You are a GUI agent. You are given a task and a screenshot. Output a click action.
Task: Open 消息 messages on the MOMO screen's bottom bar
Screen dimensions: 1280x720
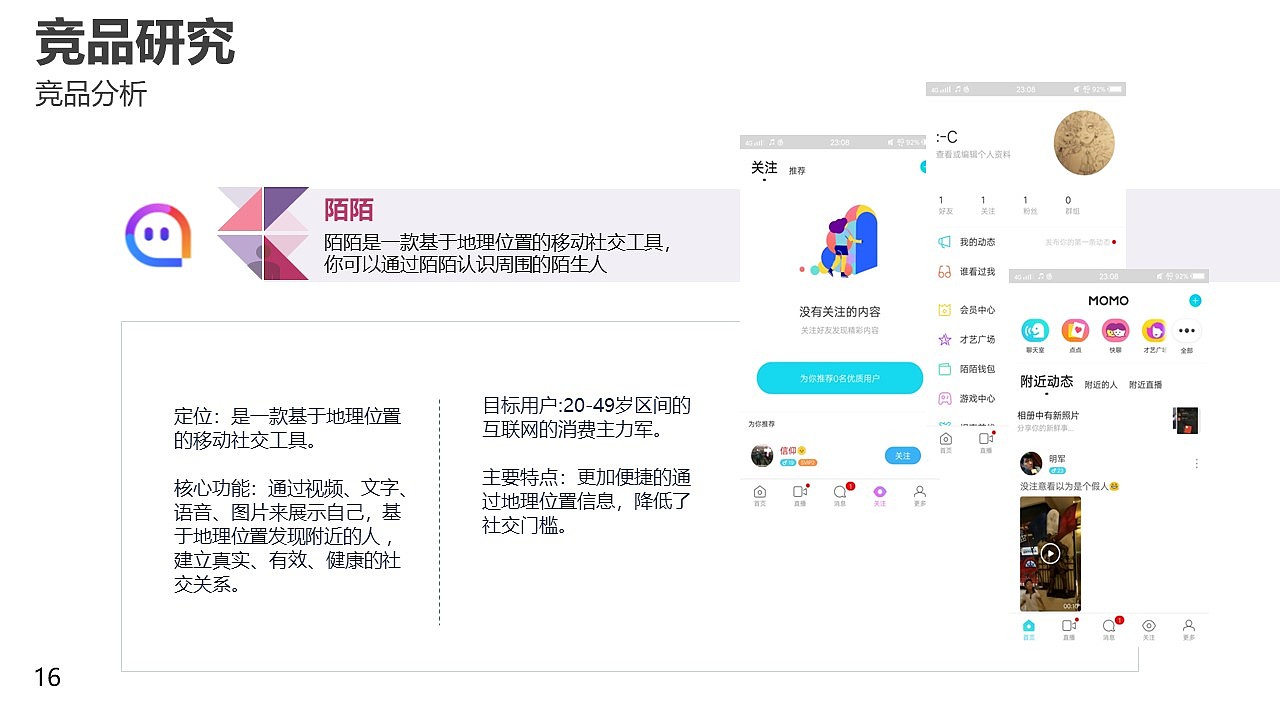(1109, 629)
